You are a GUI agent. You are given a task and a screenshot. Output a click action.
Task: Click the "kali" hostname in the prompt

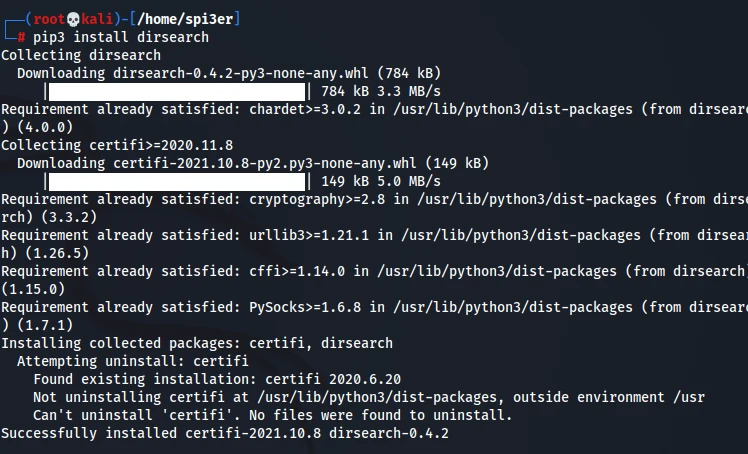pos(98,19)
